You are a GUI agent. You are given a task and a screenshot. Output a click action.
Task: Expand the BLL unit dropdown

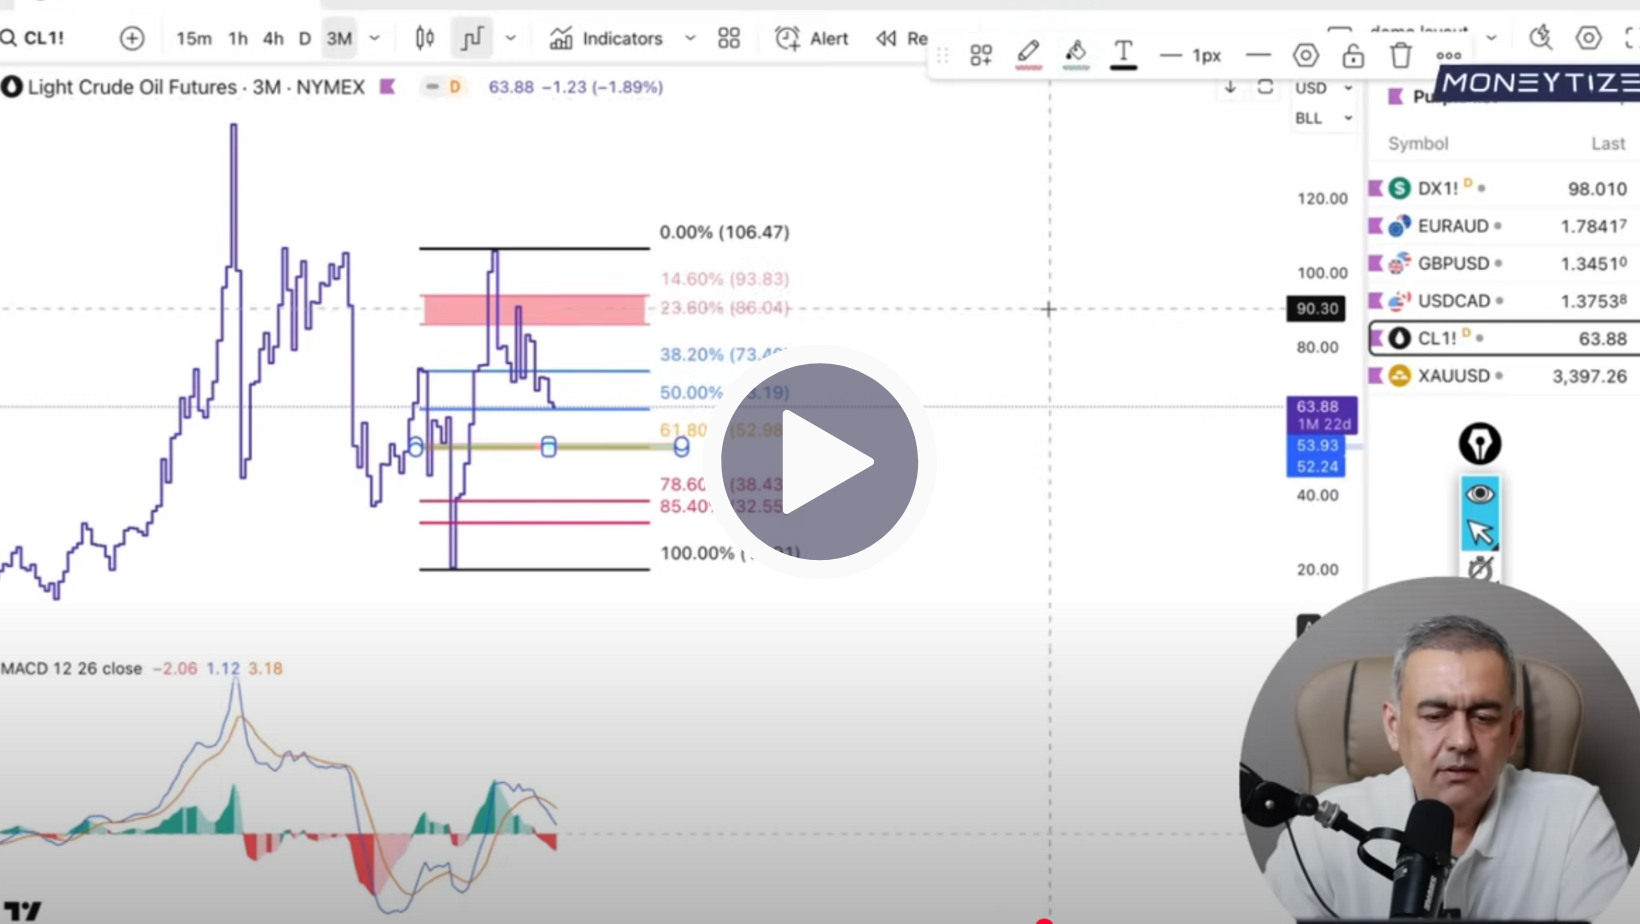click(x=1323, y=118)
